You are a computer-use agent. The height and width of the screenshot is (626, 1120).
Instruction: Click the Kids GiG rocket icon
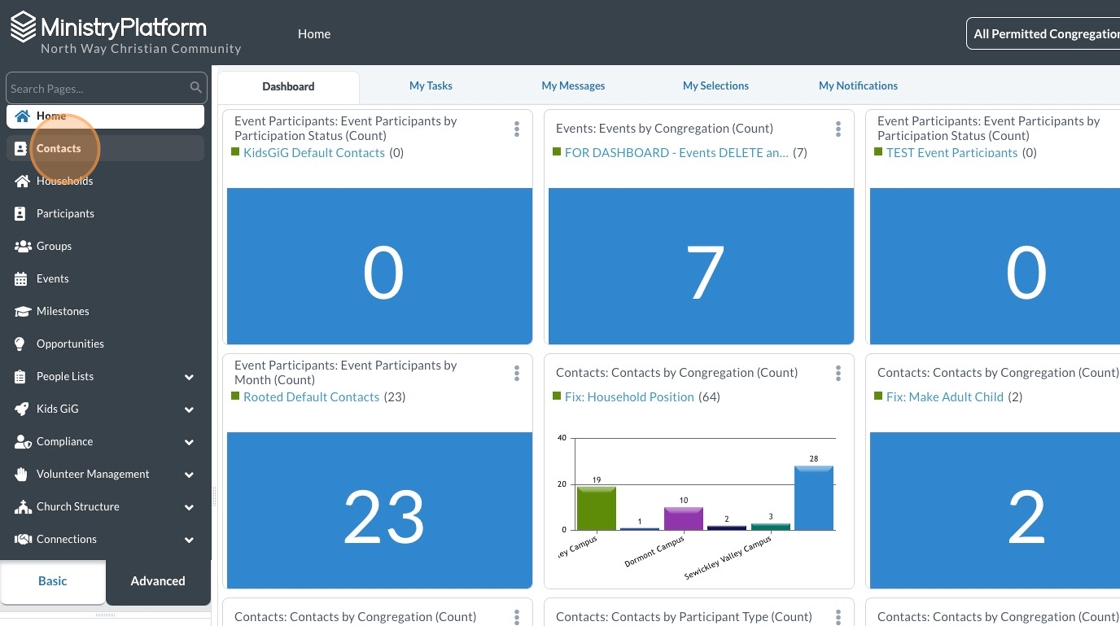[x=22, y=409]
